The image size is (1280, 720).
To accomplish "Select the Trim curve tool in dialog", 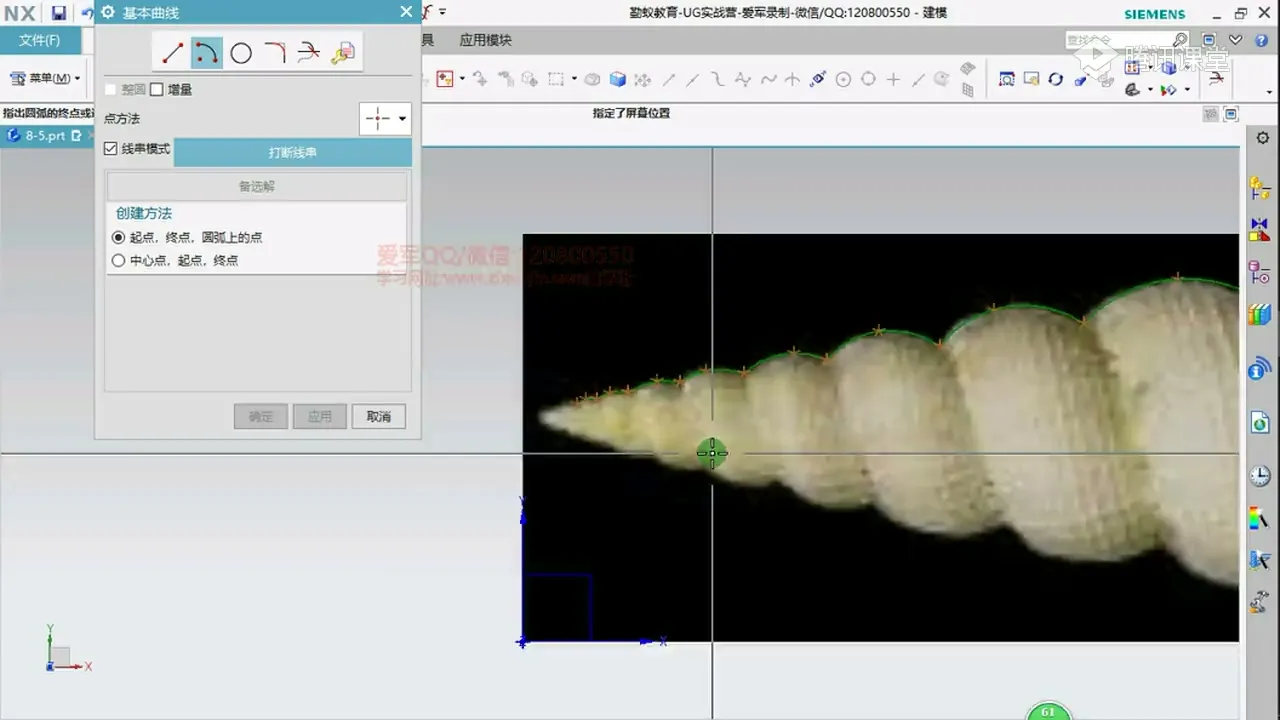I will point(308,53).
